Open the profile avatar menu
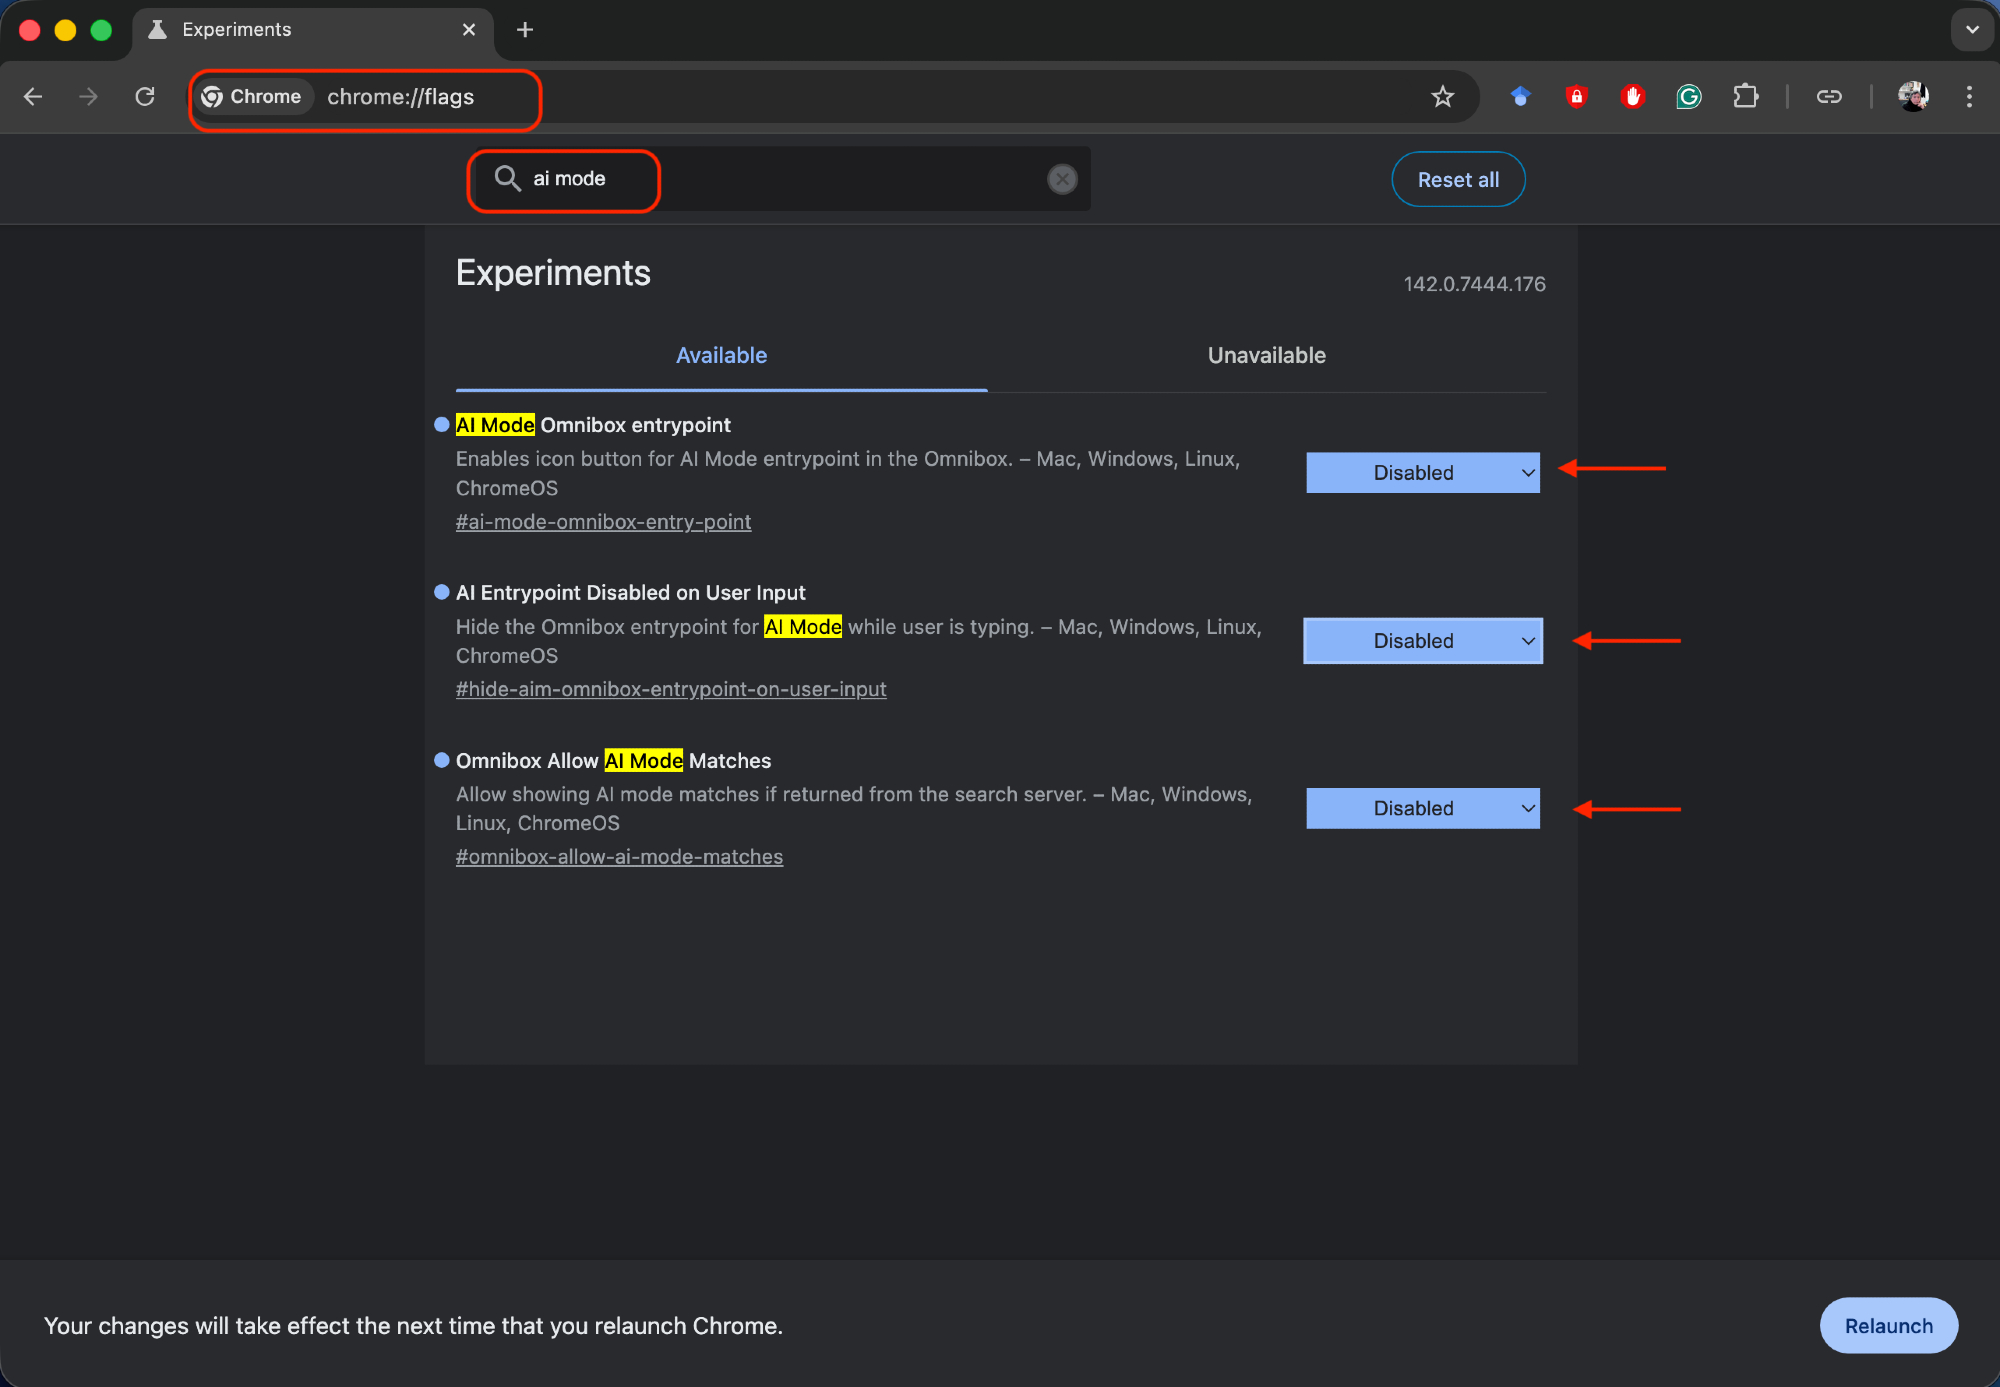The width and height of the screenshot is (2000, 1387). [1913, 97]
